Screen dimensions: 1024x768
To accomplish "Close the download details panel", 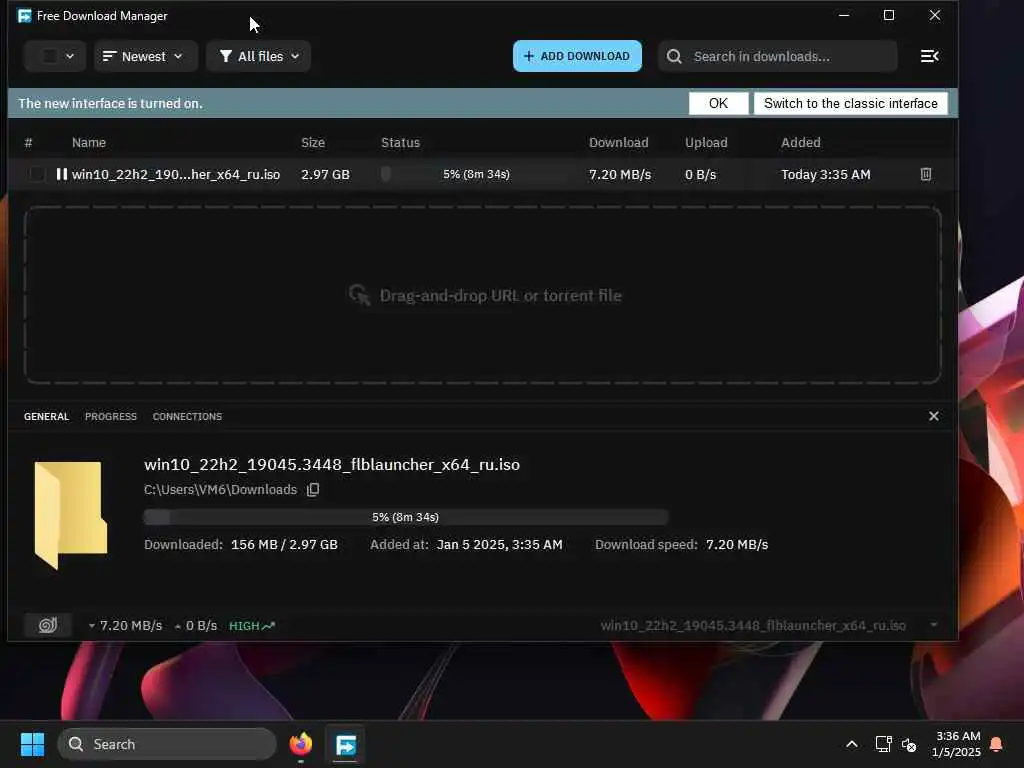I will 934,416.
